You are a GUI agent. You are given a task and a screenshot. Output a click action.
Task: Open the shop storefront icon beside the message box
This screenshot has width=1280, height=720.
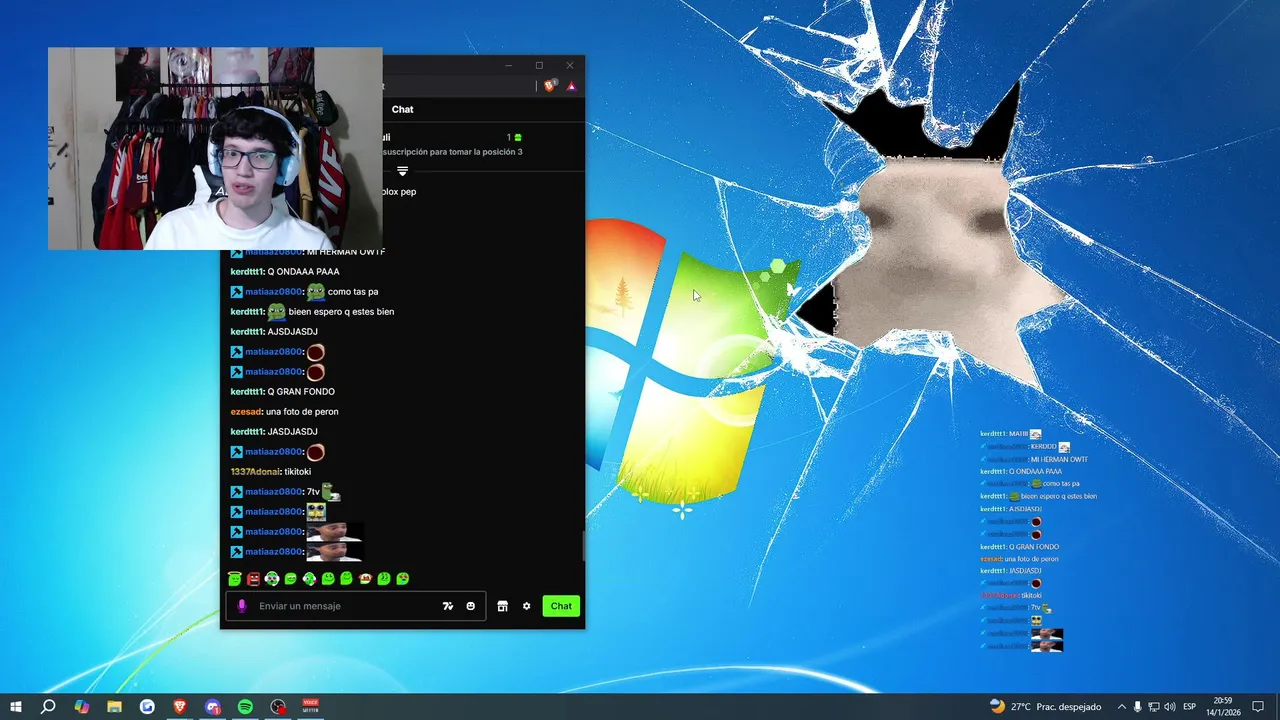tap(503, 606)
